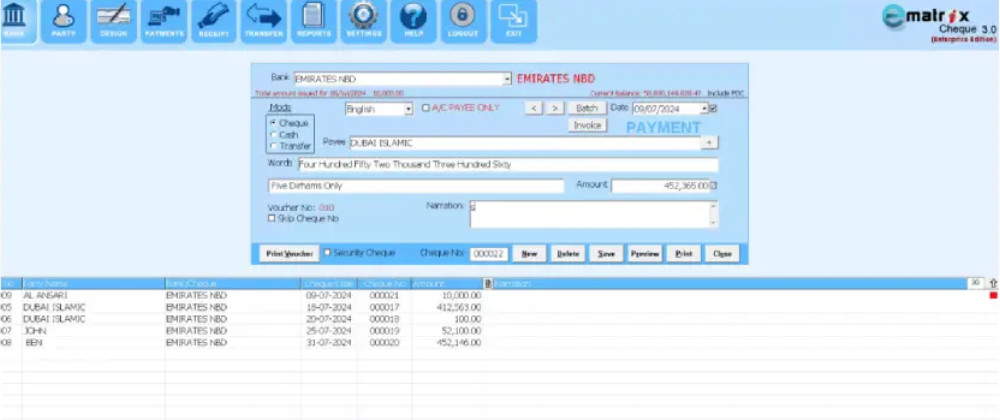
Task: Click the Invoice button
Action: [x=587, y=126]
